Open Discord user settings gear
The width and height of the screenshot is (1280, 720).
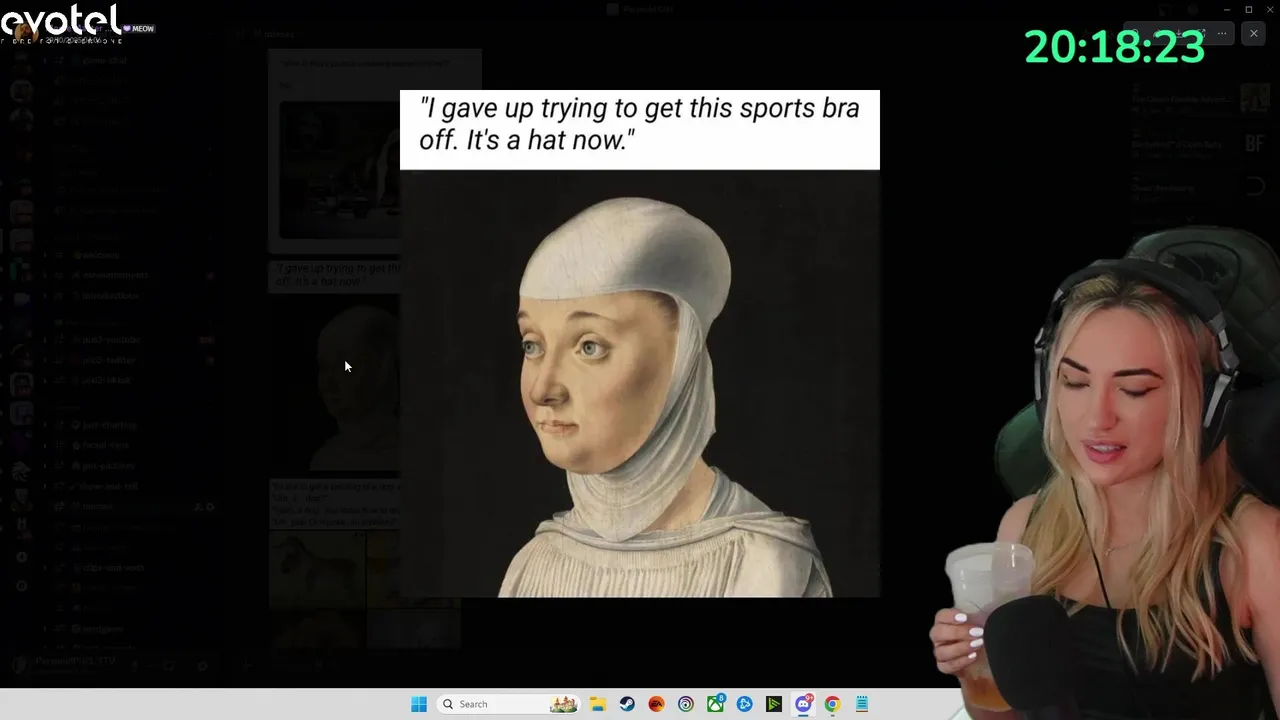[202, 666]
